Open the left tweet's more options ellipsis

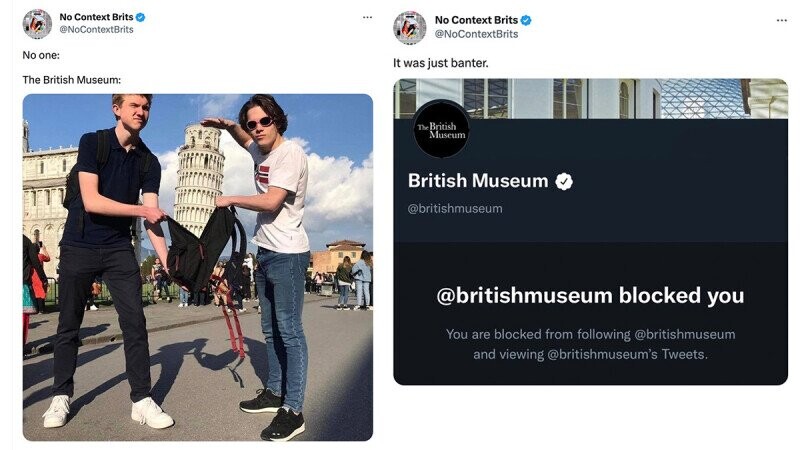point(367,17)
